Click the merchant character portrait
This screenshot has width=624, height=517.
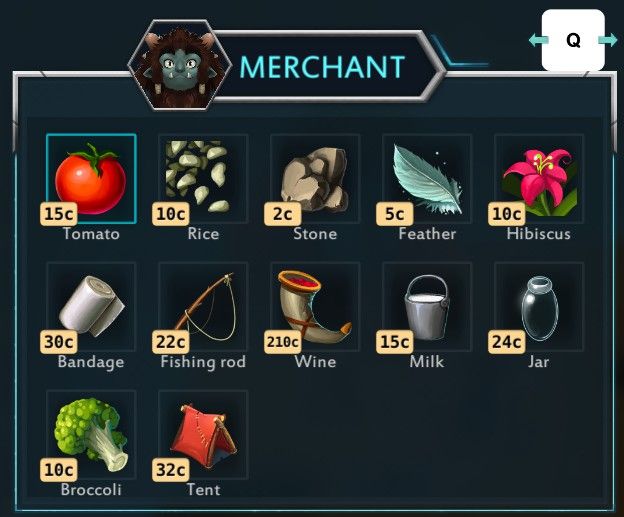pyautogui.click(x=180, y=66)
